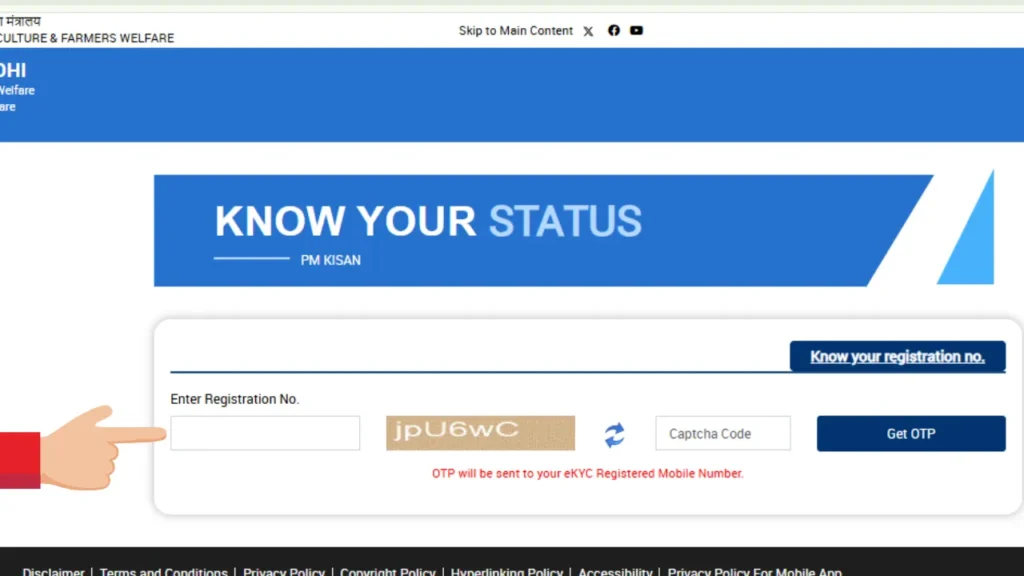Open the Accessibility footer link
The height and width of the screenshot is (576, 1024).
(615, 571)
